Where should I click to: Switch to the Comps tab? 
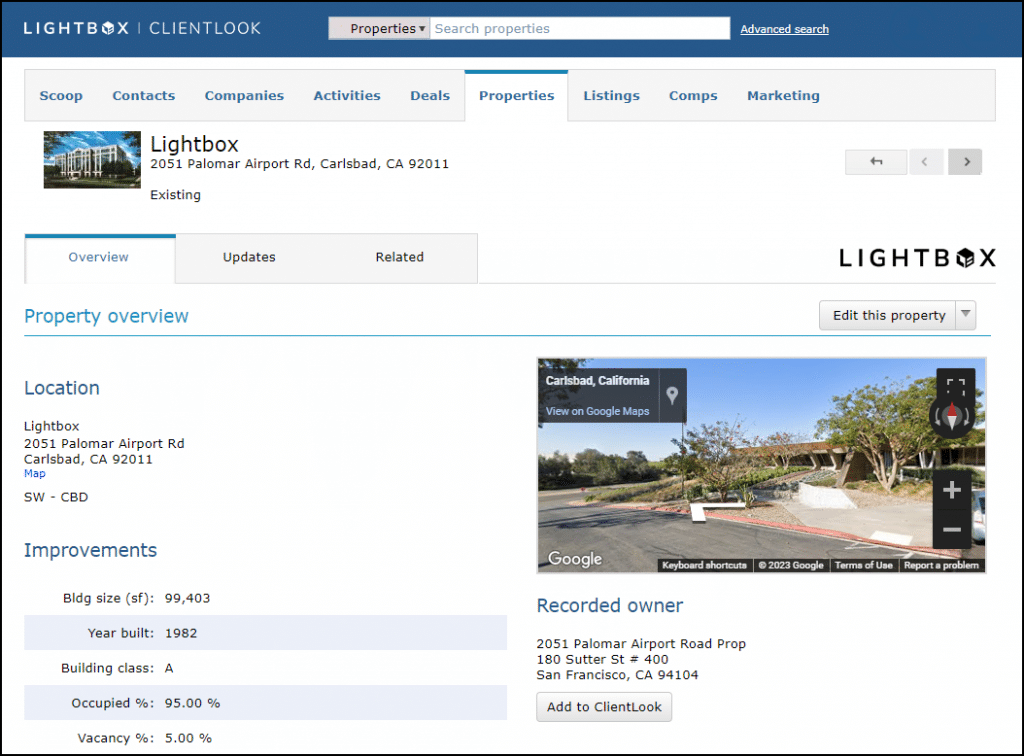point(693,95)
